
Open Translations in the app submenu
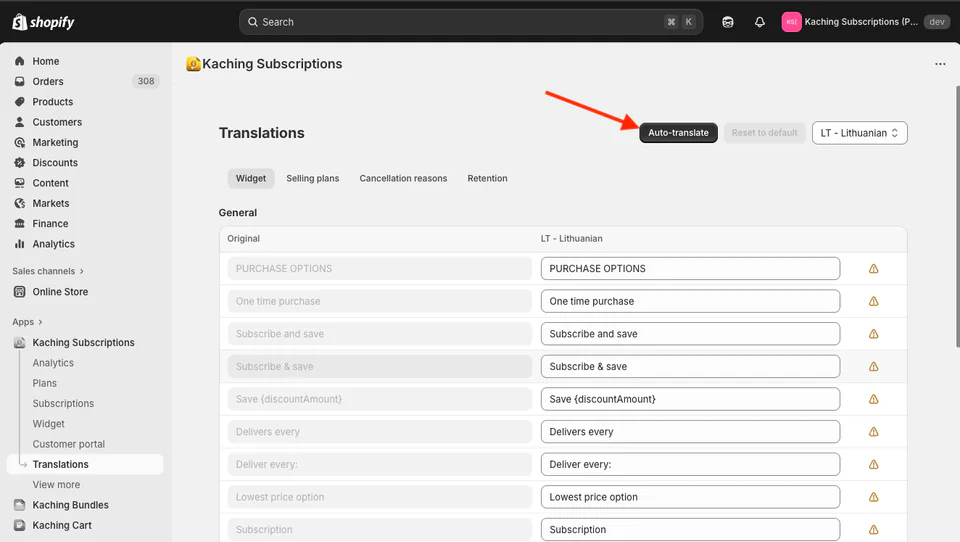pos(85,464)
